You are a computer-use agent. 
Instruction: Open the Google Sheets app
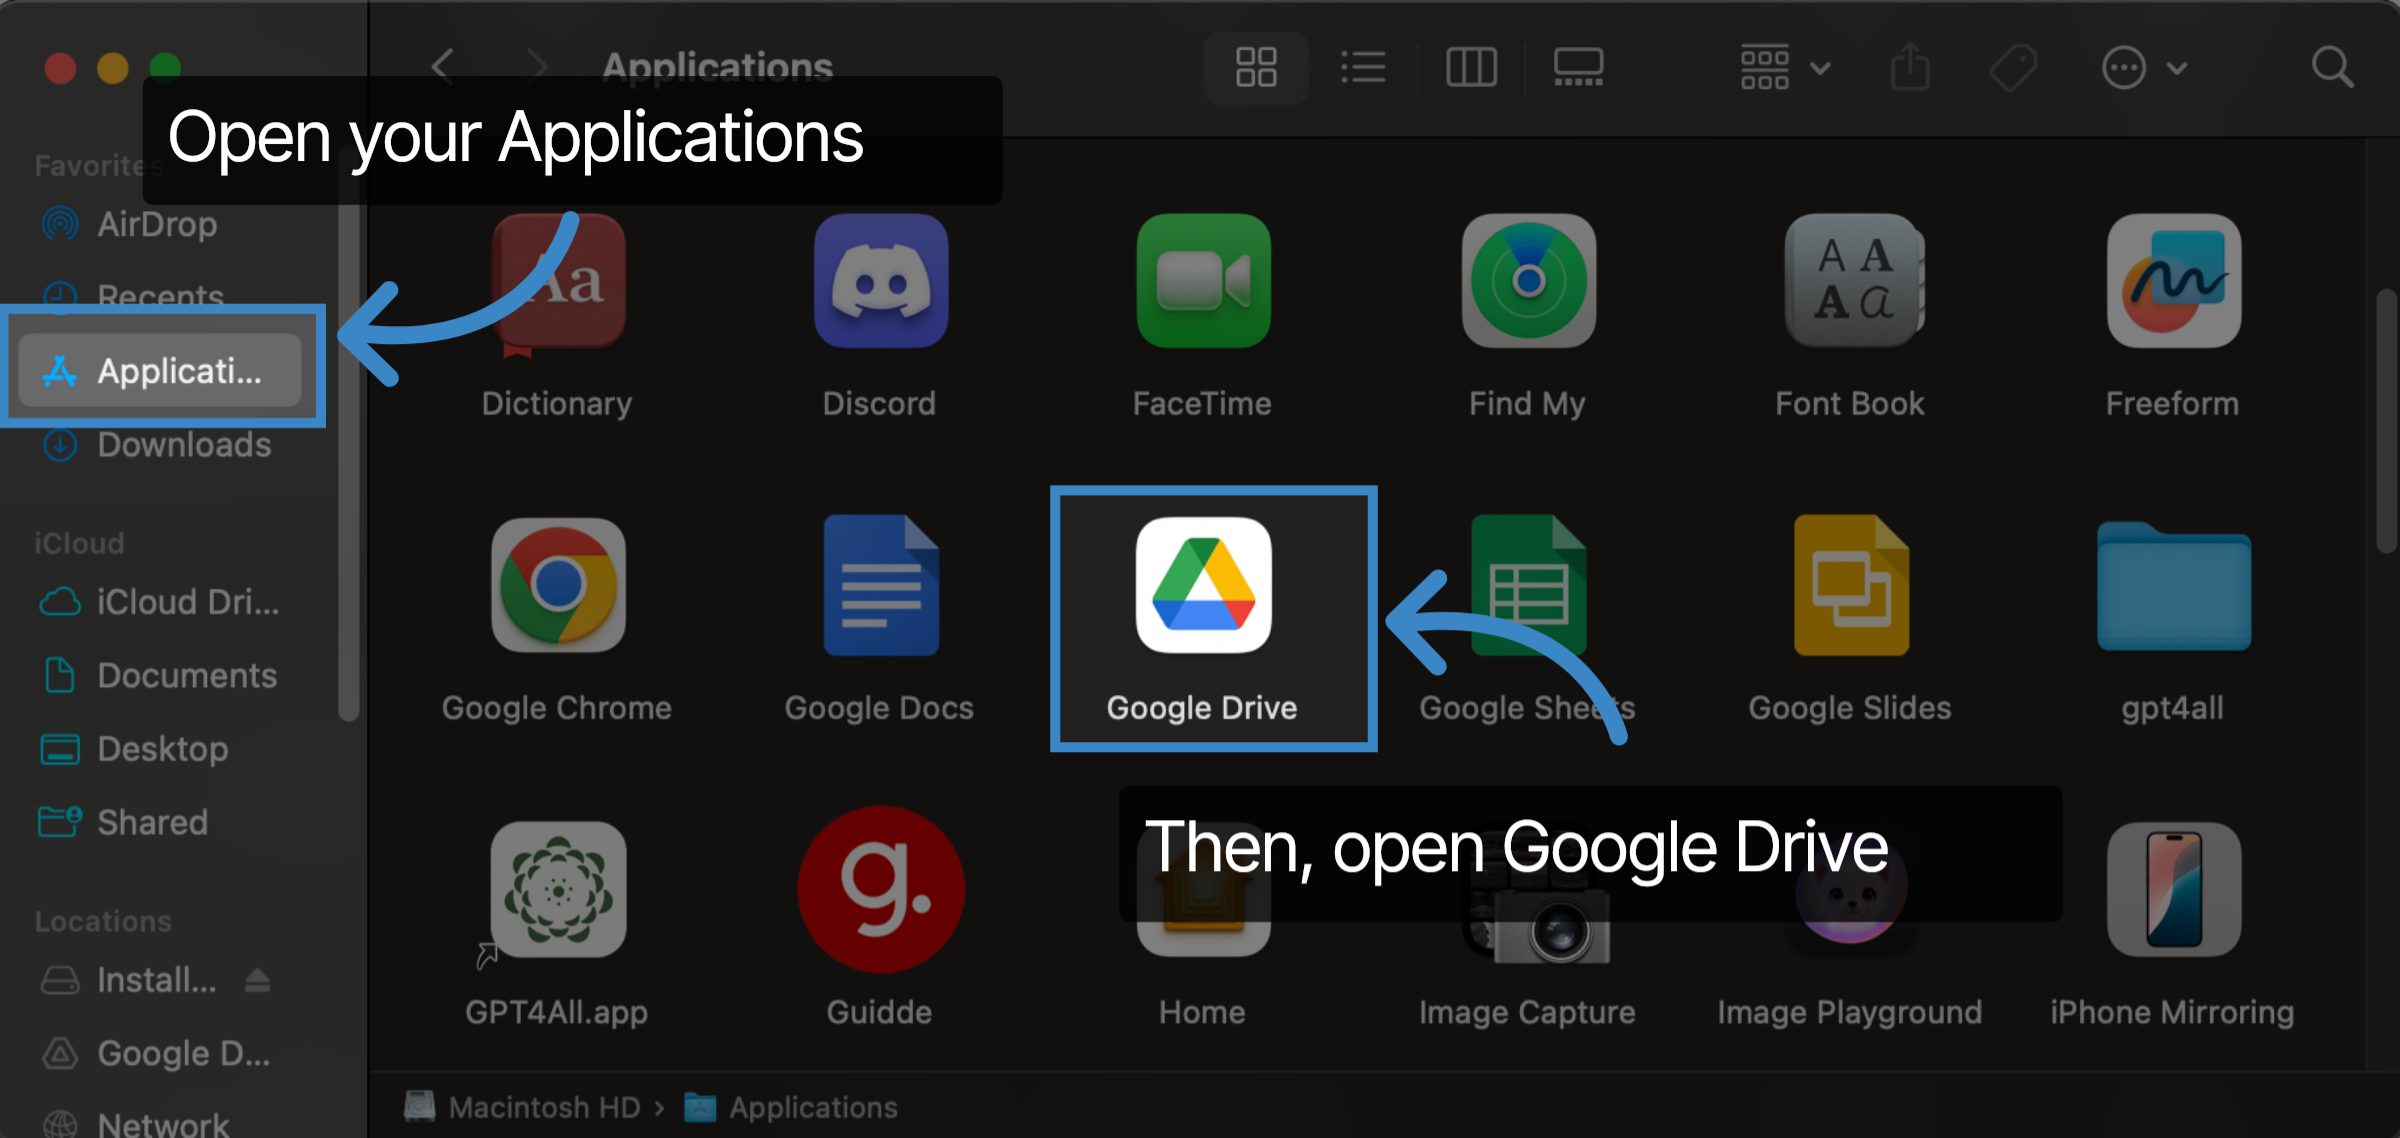1528,585
